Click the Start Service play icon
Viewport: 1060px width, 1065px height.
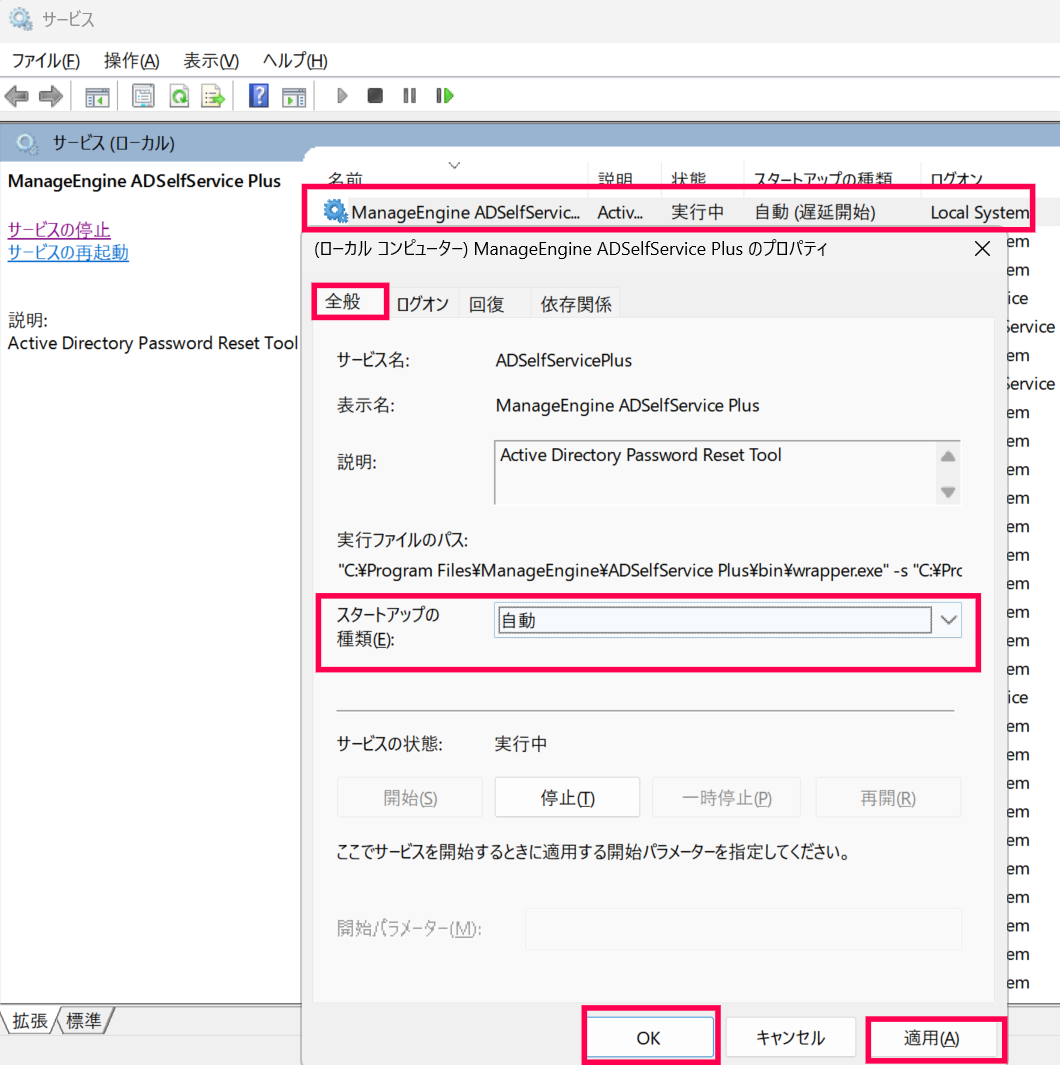pos(342,96)
